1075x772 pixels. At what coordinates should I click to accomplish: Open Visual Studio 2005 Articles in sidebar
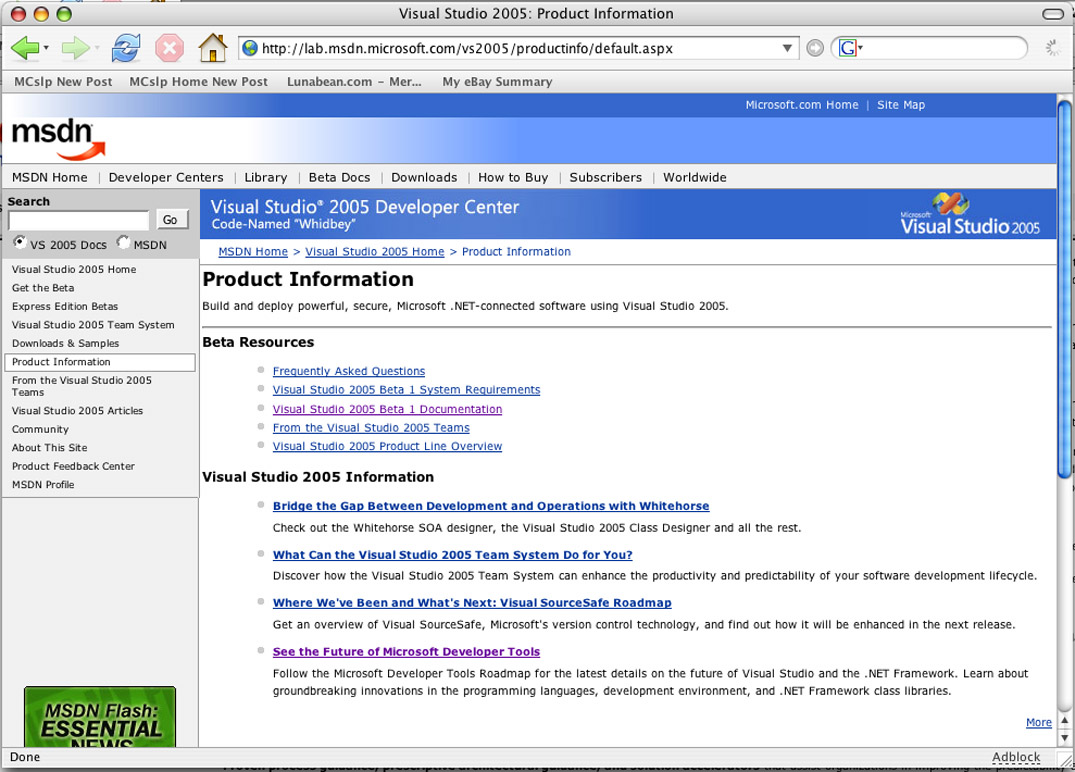77,411
